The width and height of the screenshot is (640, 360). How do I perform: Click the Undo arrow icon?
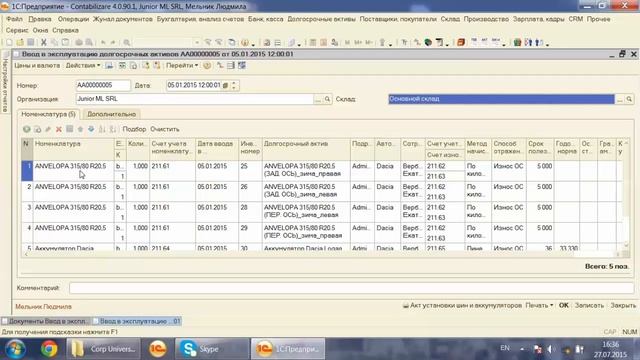pyautogui.click(x=103, y=42)
